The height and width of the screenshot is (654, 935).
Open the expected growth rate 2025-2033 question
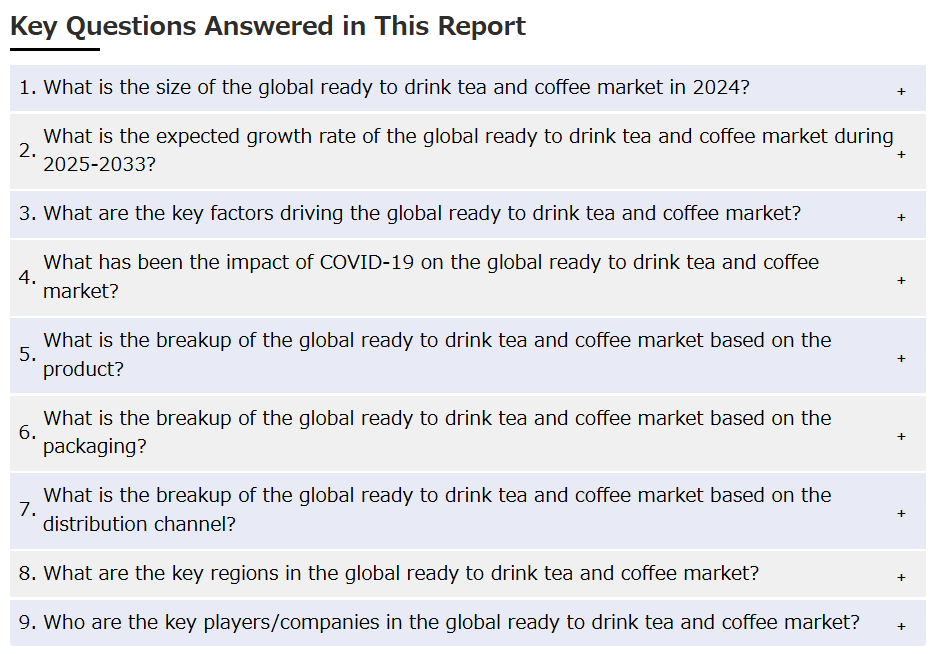pyautogui.click(x=468, y=151)
